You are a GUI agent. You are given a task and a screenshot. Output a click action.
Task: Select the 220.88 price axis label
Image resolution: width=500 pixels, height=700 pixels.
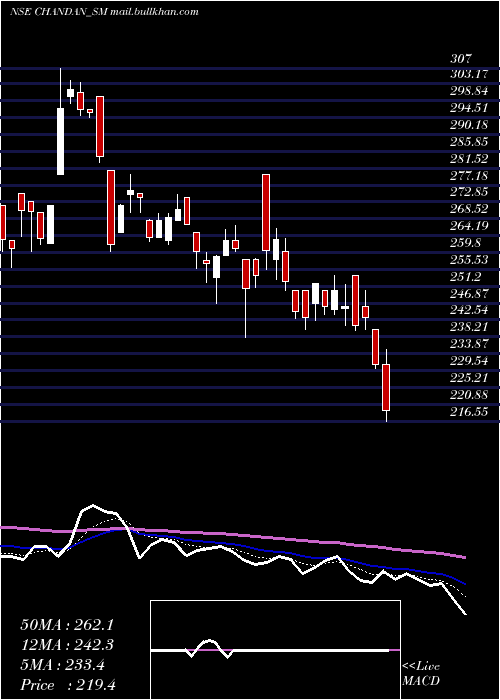[469, 395]
